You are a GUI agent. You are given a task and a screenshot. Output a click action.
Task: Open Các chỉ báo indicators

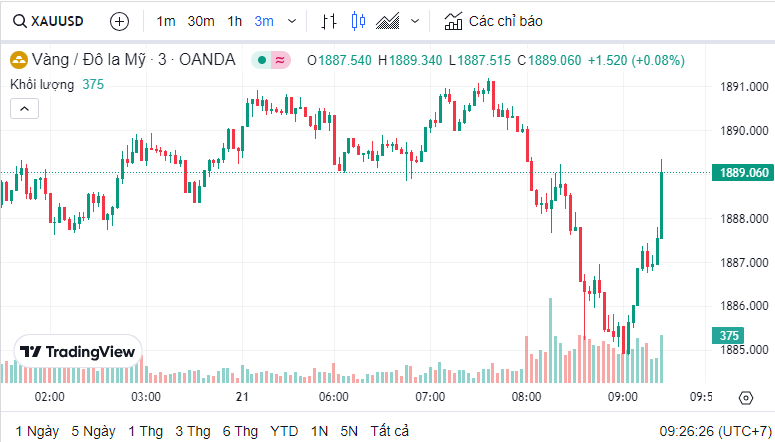point(494,21)
